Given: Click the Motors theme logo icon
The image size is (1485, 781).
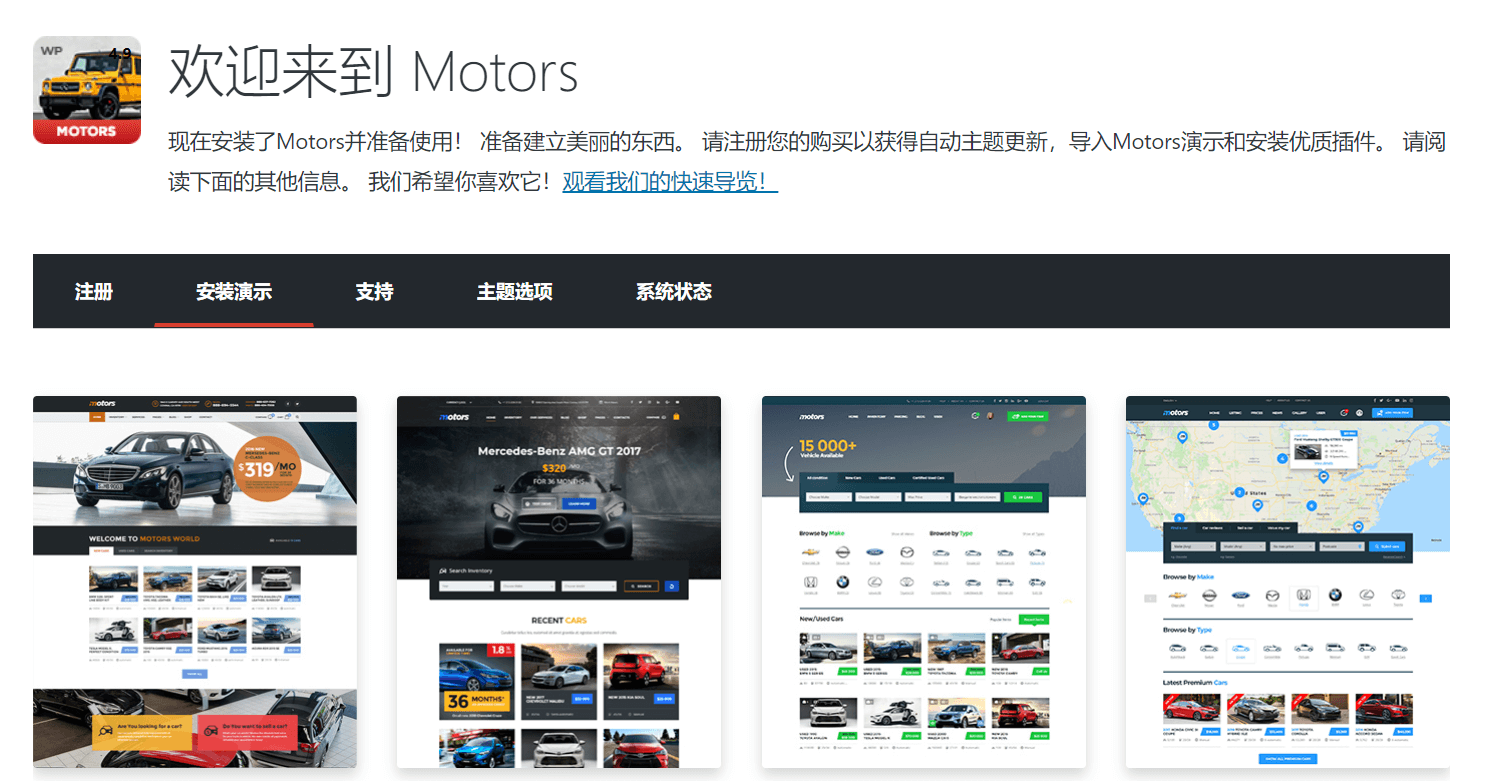Looking at the screenshot, I should (87, 90).
